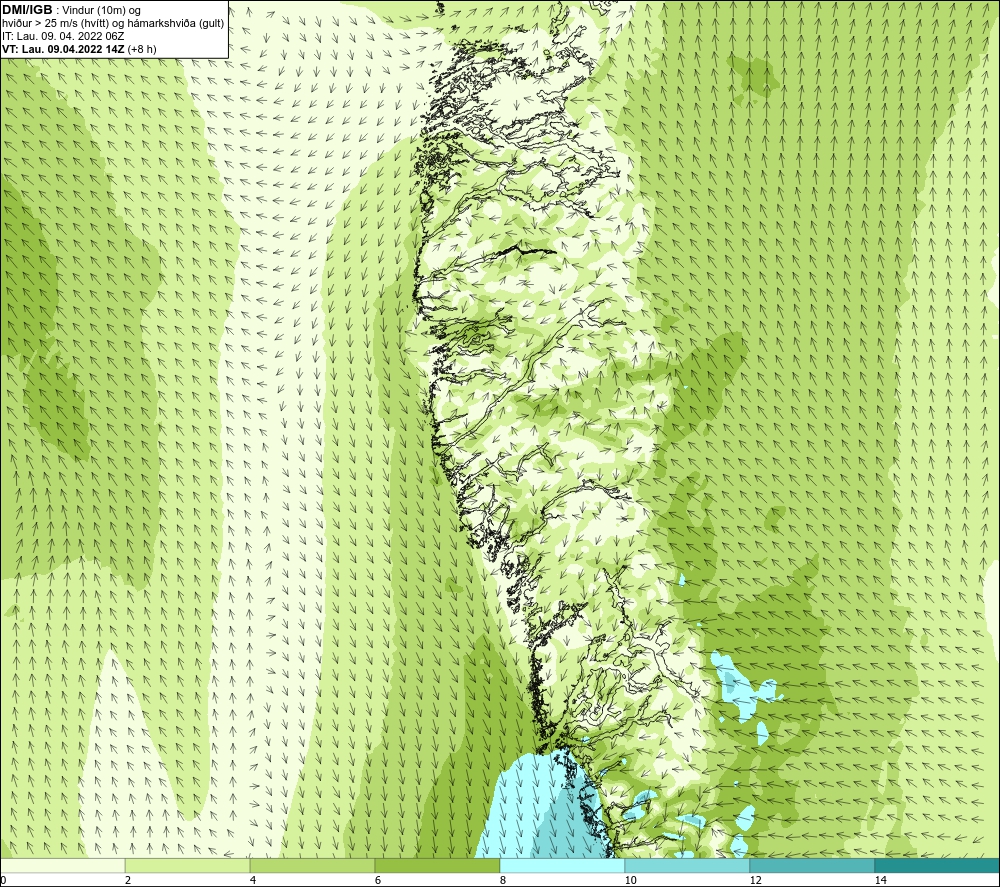The height and width of the screenshot is (887, 1000).
Task: Click the legend value '12'
Action: coord(755,880)
